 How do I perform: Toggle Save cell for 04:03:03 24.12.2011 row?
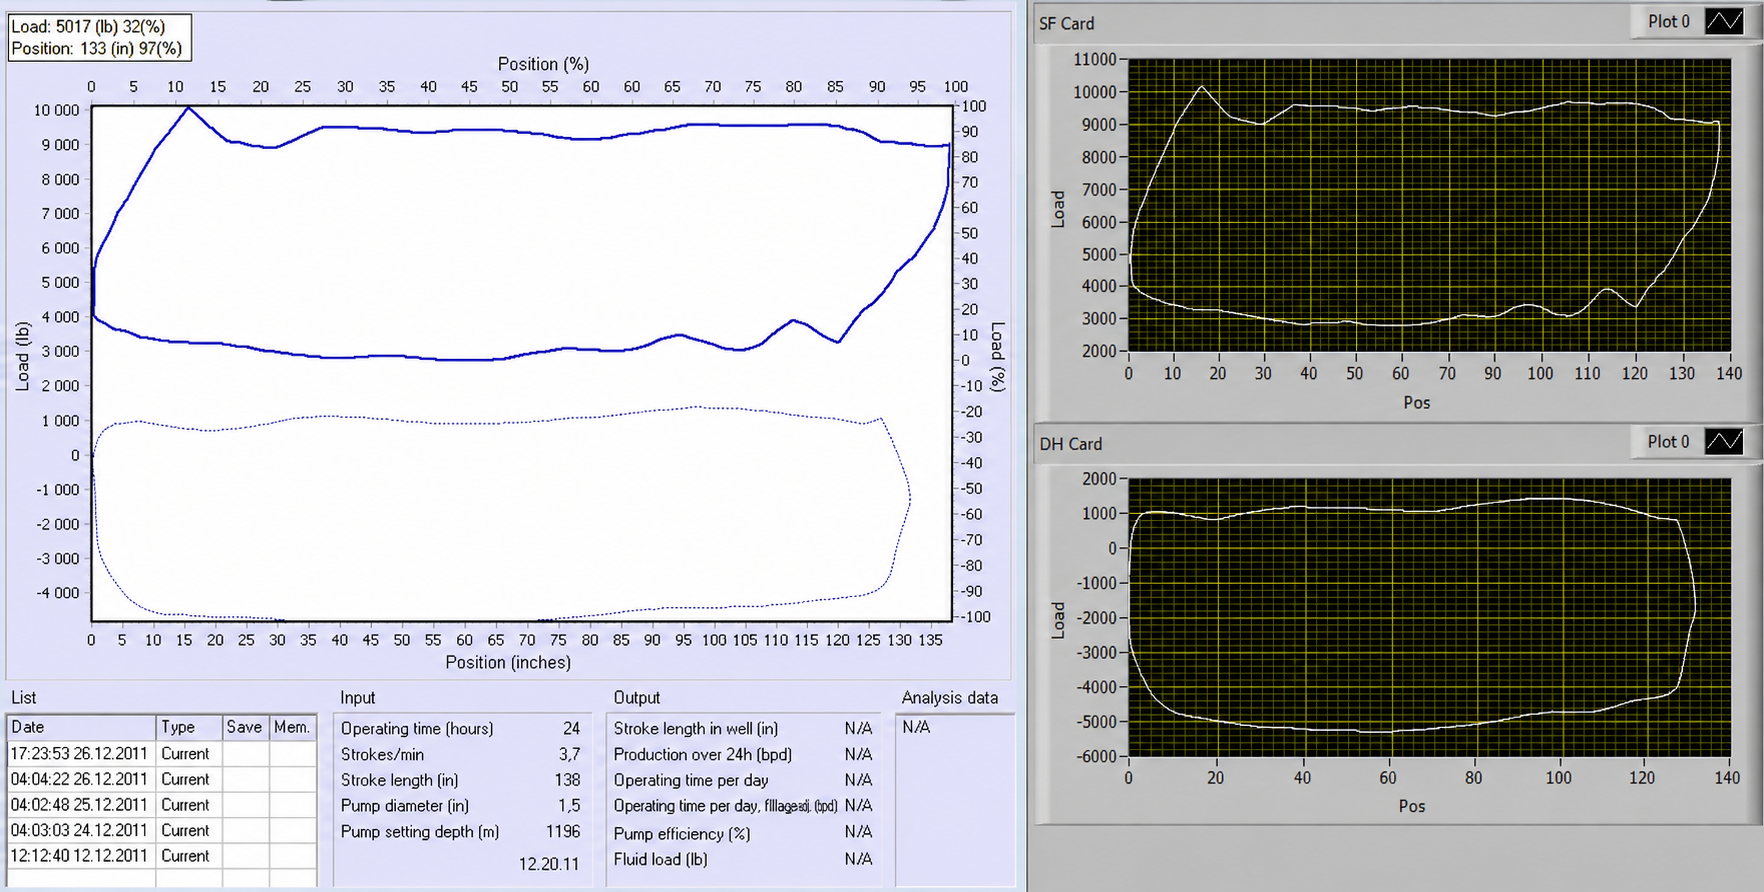(245, 830)
